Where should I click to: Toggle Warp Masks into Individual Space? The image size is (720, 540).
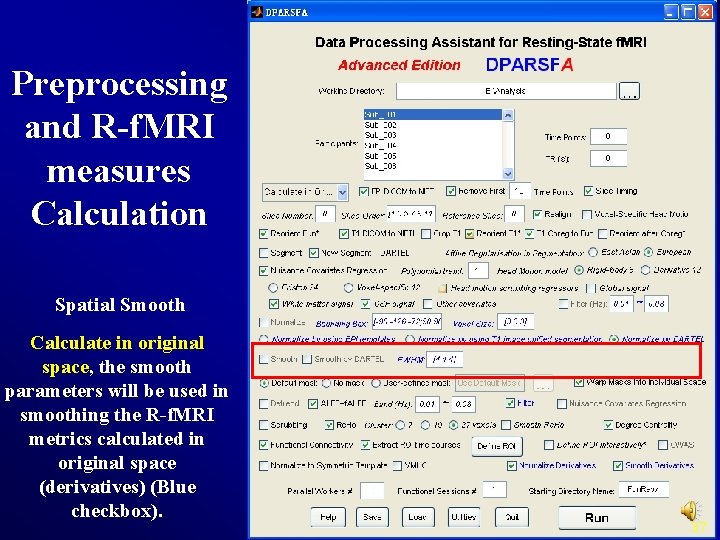tap(579, 382)
